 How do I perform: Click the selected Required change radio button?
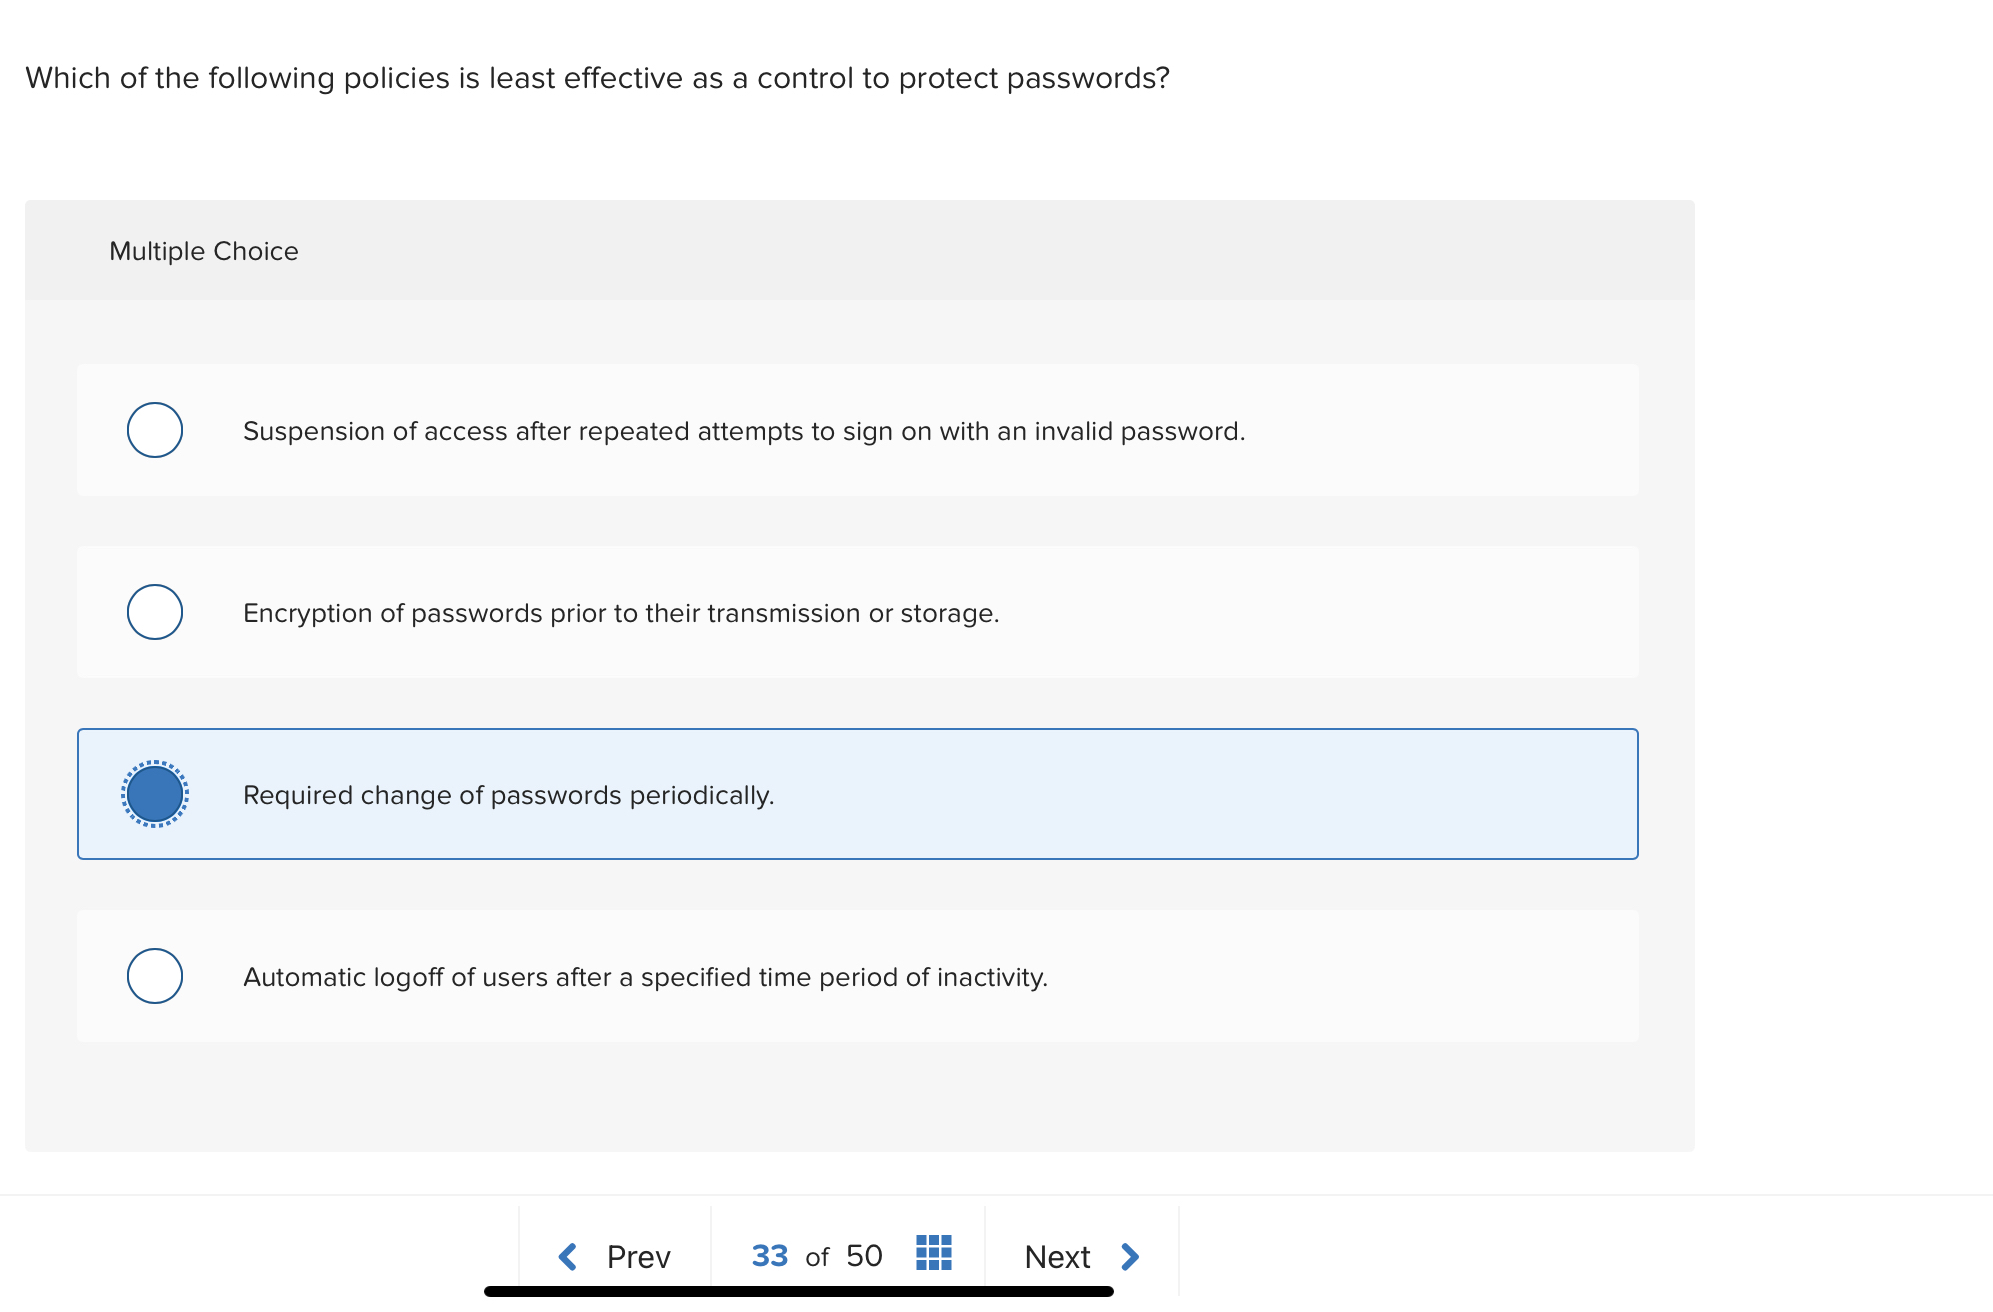[155, 794]
